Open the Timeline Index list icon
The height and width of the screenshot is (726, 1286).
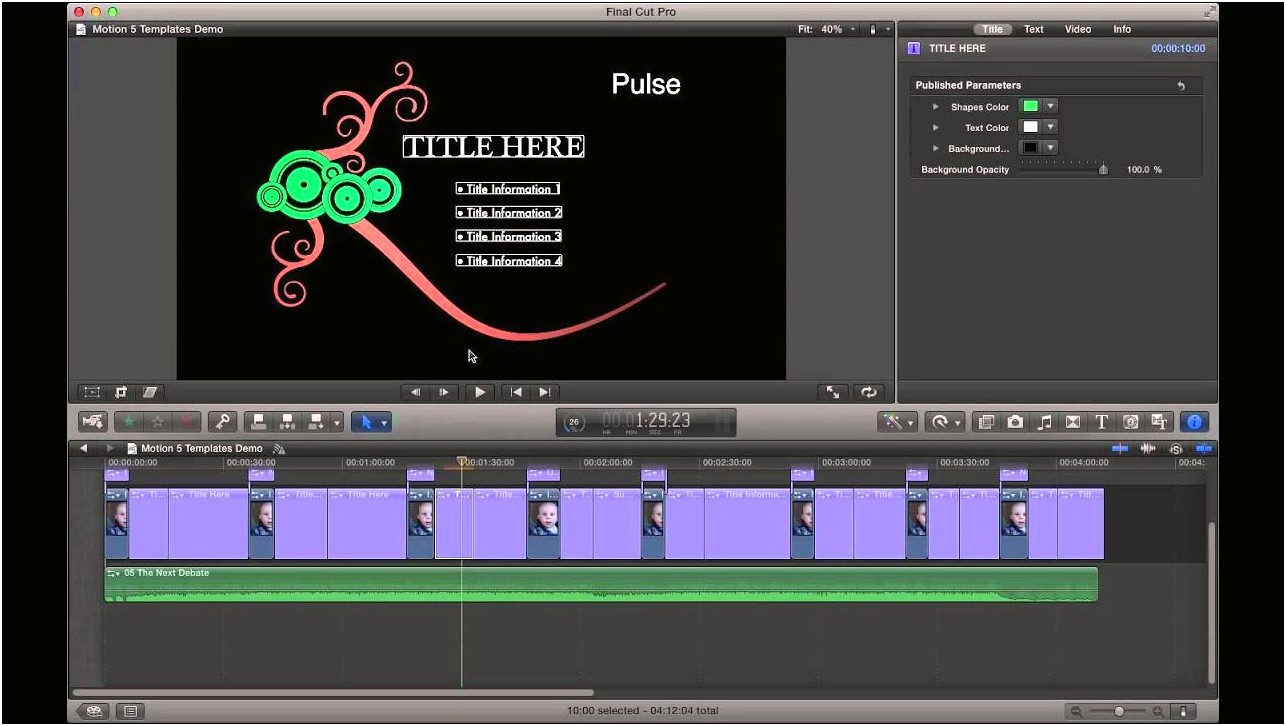point(130,712)
